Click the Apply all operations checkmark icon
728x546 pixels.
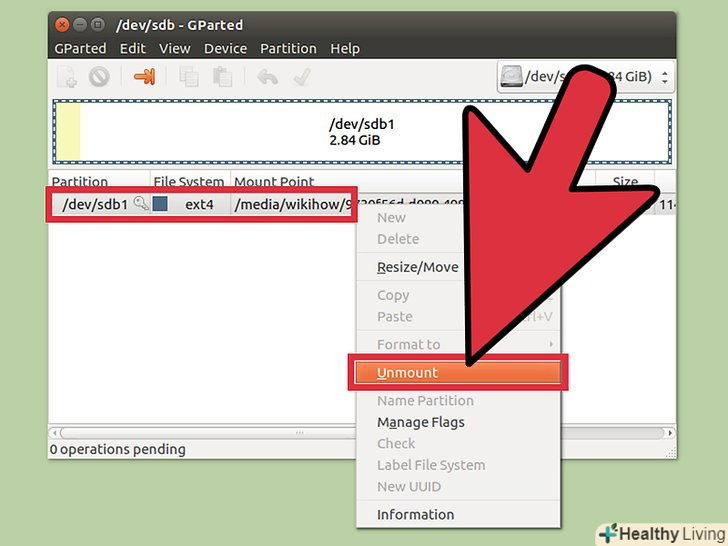pyautogui.click(x=302, y=77)
